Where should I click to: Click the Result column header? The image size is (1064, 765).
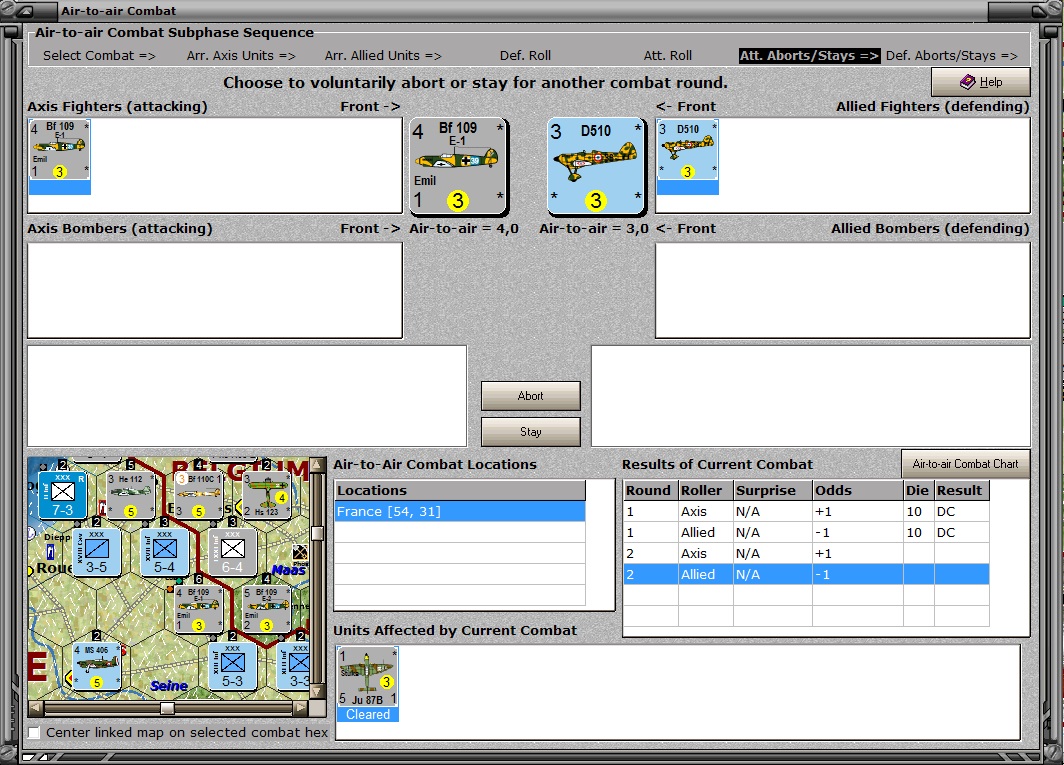point(962,490)
